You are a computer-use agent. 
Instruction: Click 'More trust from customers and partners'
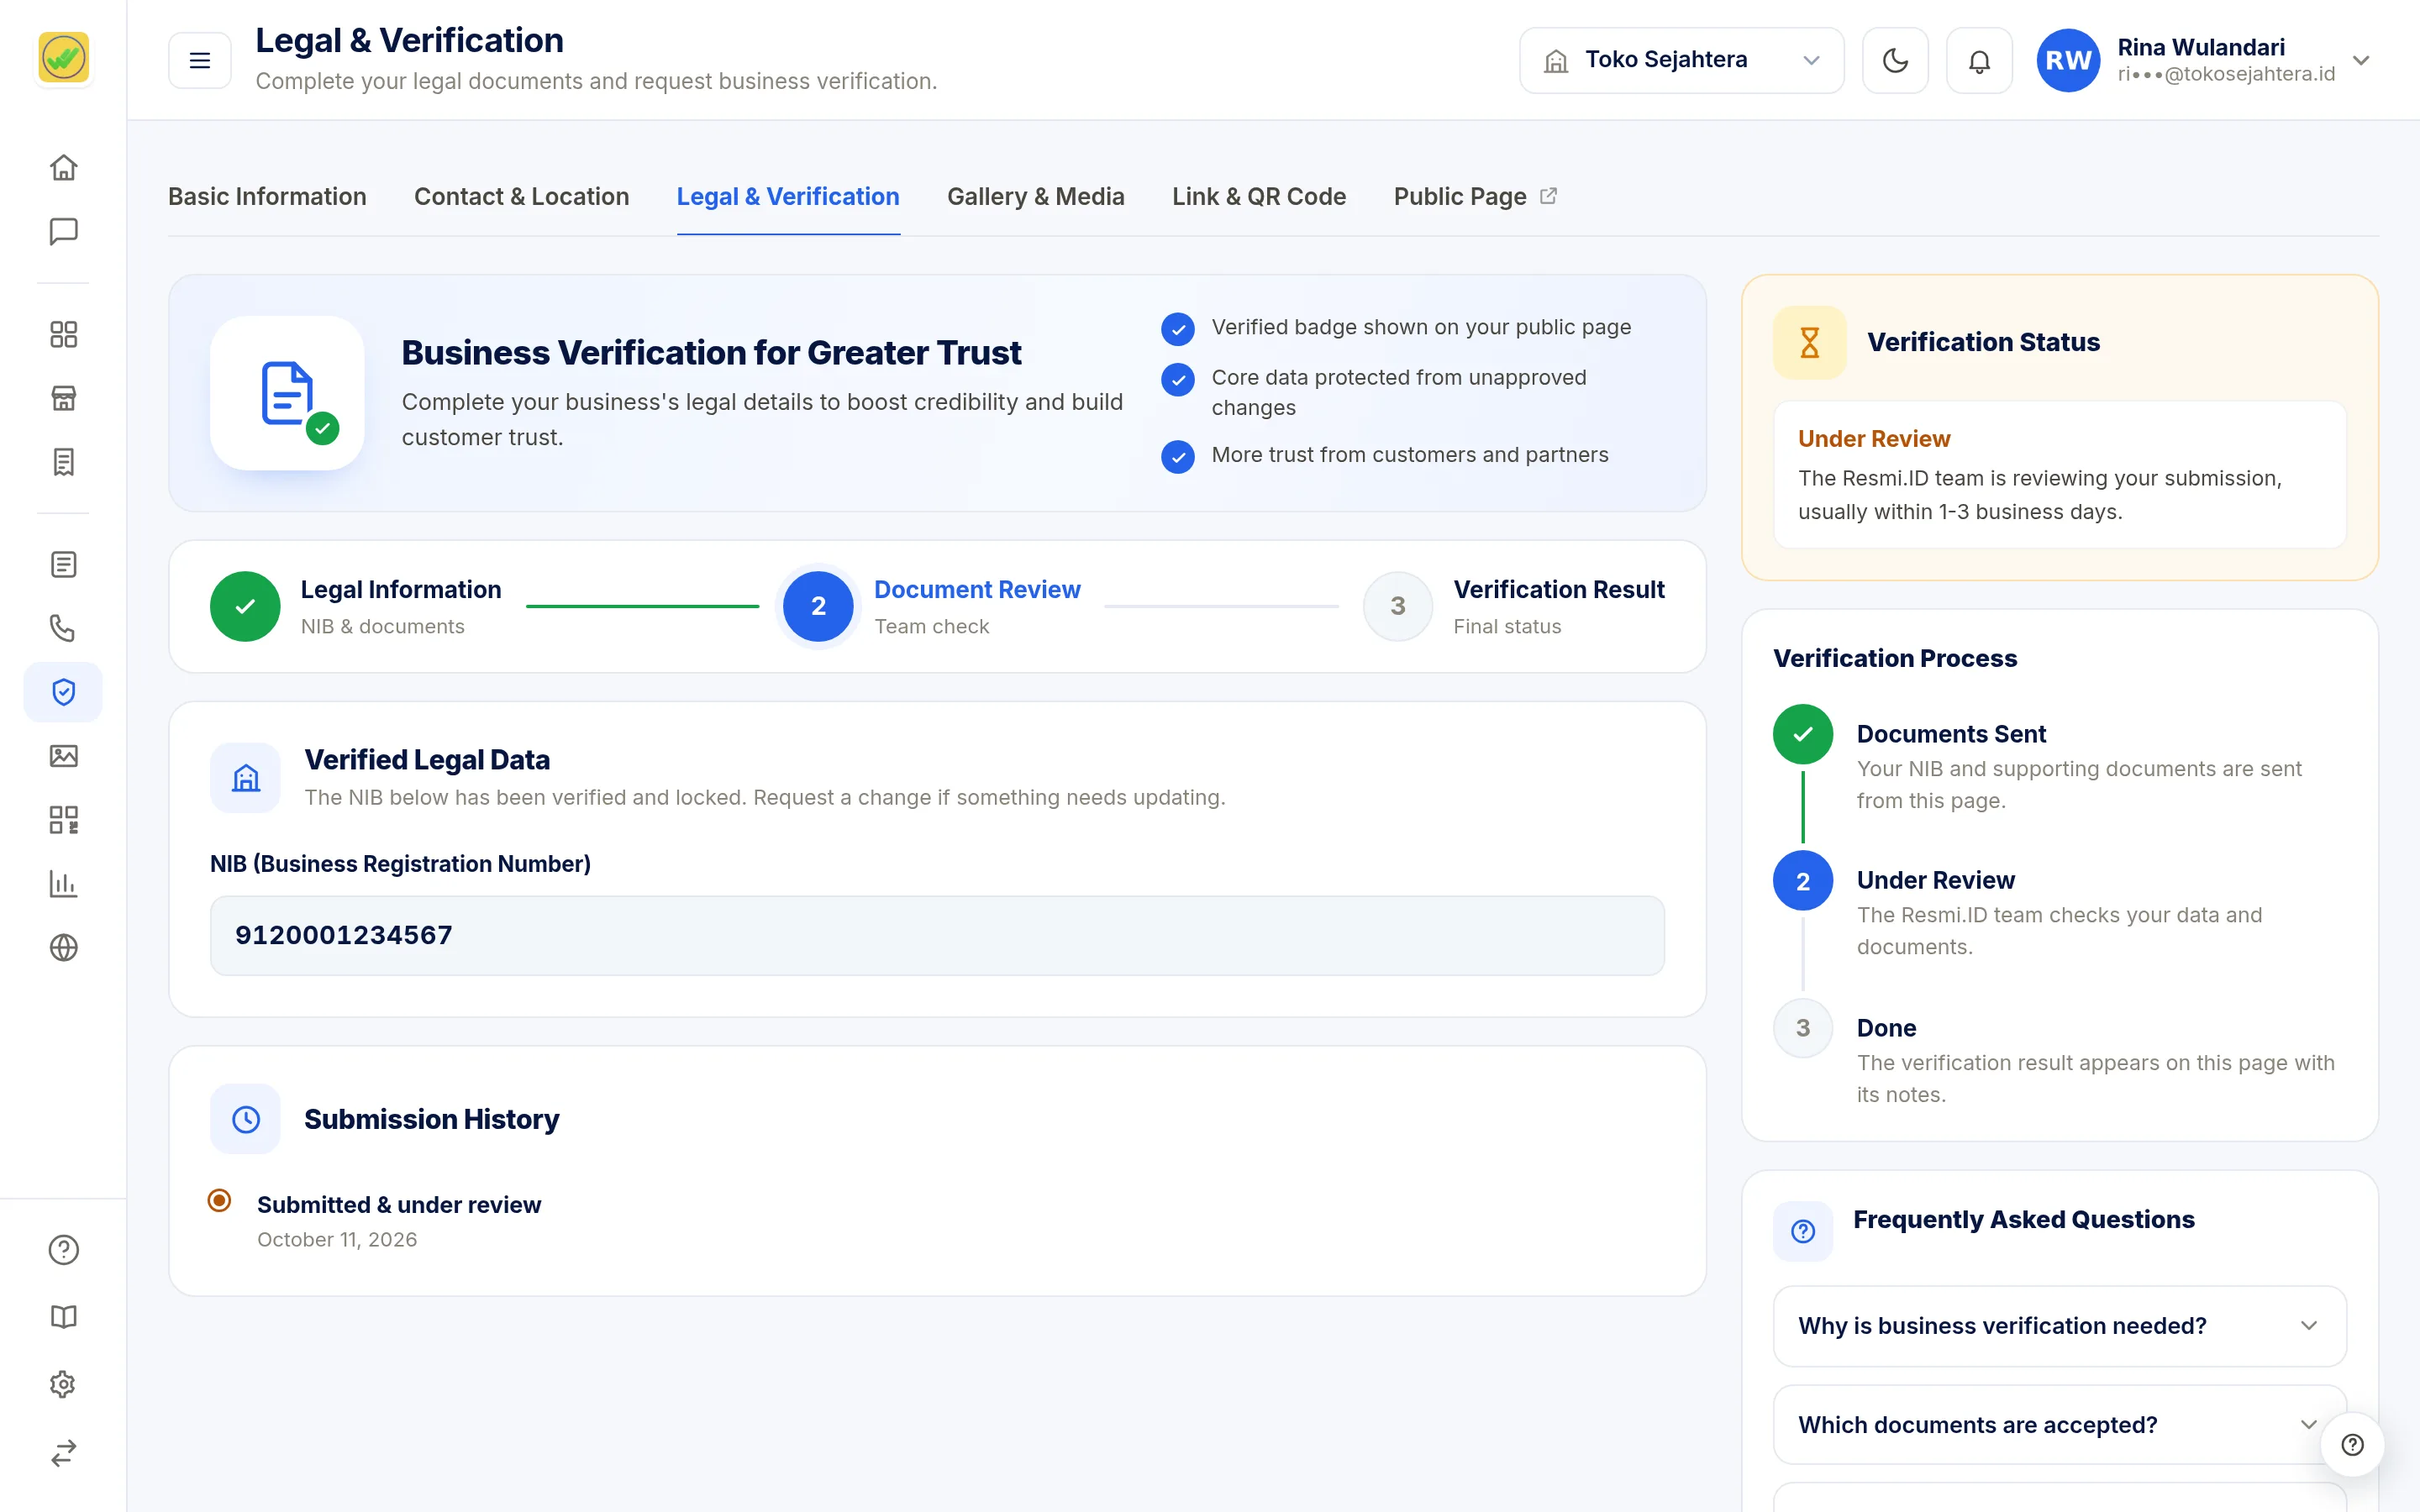[x=1410, y=455]
